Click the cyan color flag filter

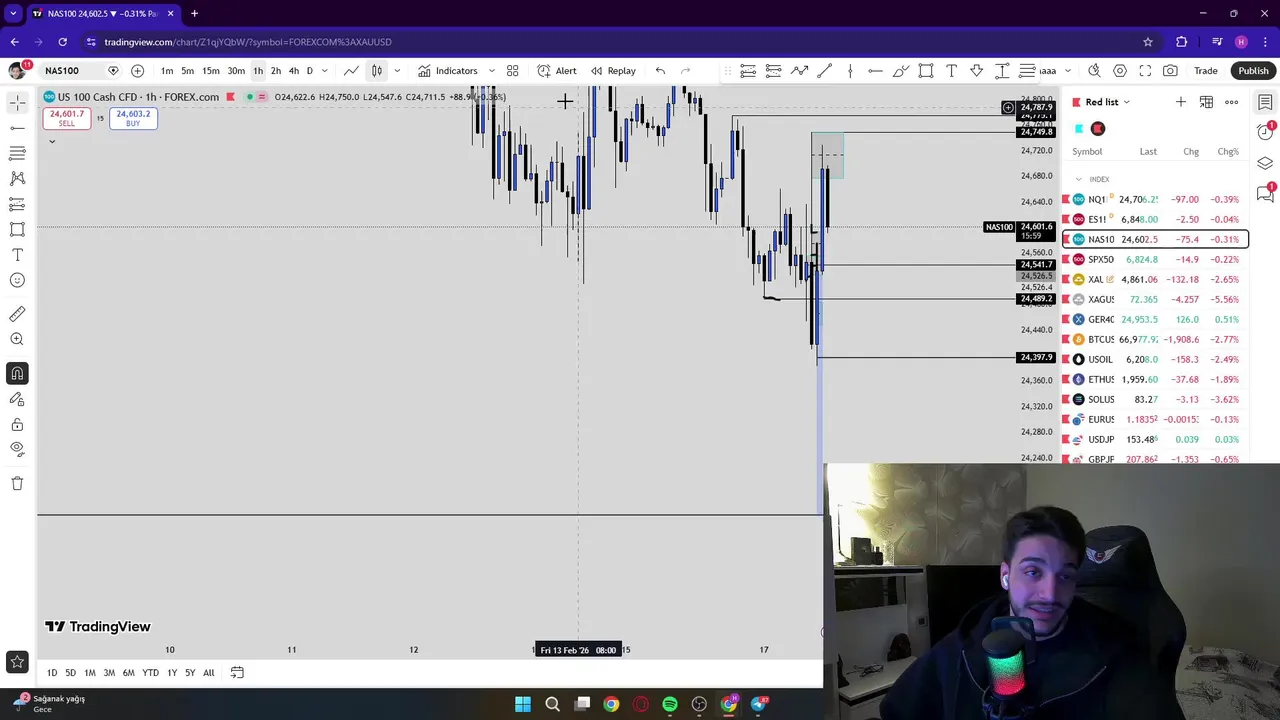[1079, 129]
